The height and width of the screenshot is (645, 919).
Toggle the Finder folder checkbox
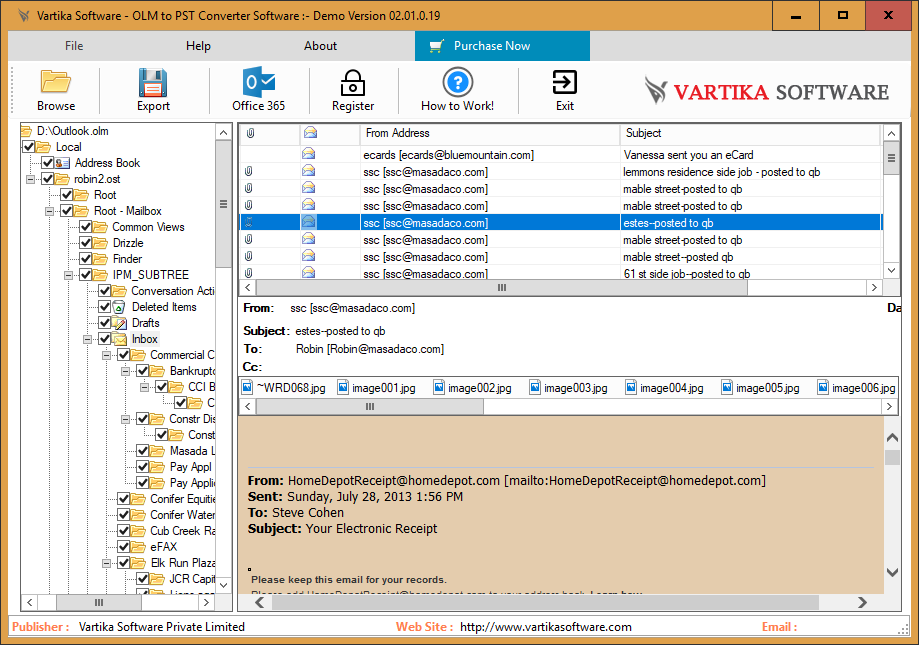pos(86,259)
